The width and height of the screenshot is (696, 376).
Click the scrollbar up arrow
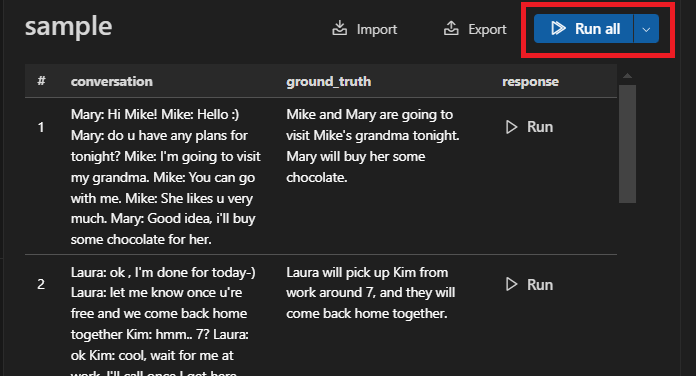[627, 76]
